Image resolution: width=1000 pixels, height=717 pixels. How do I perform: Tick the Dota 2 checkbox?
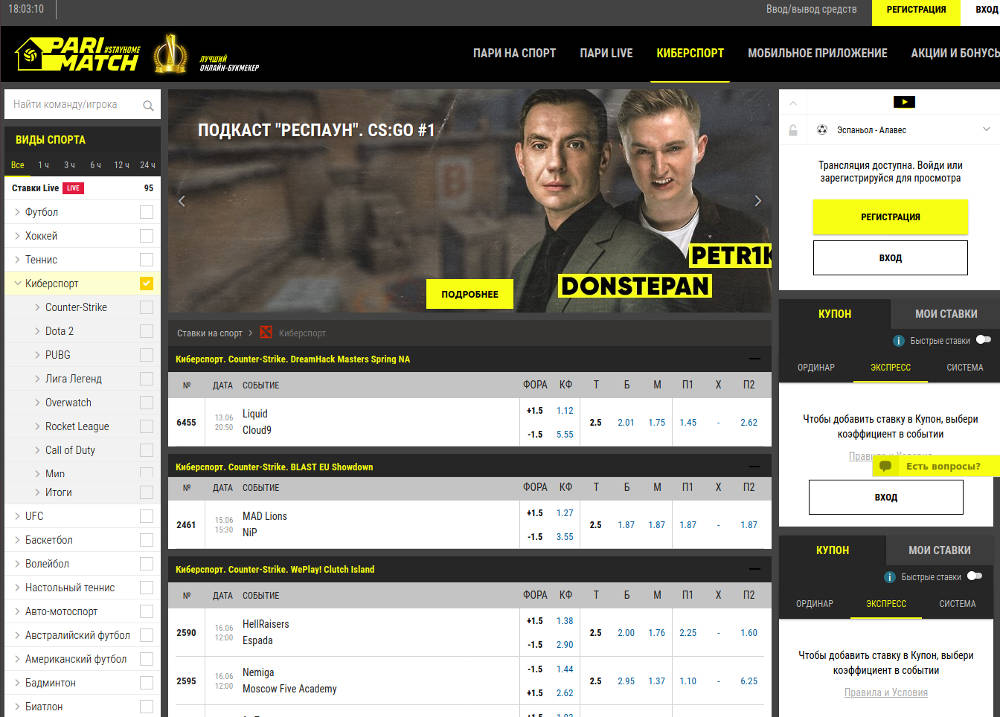point(147,331)
